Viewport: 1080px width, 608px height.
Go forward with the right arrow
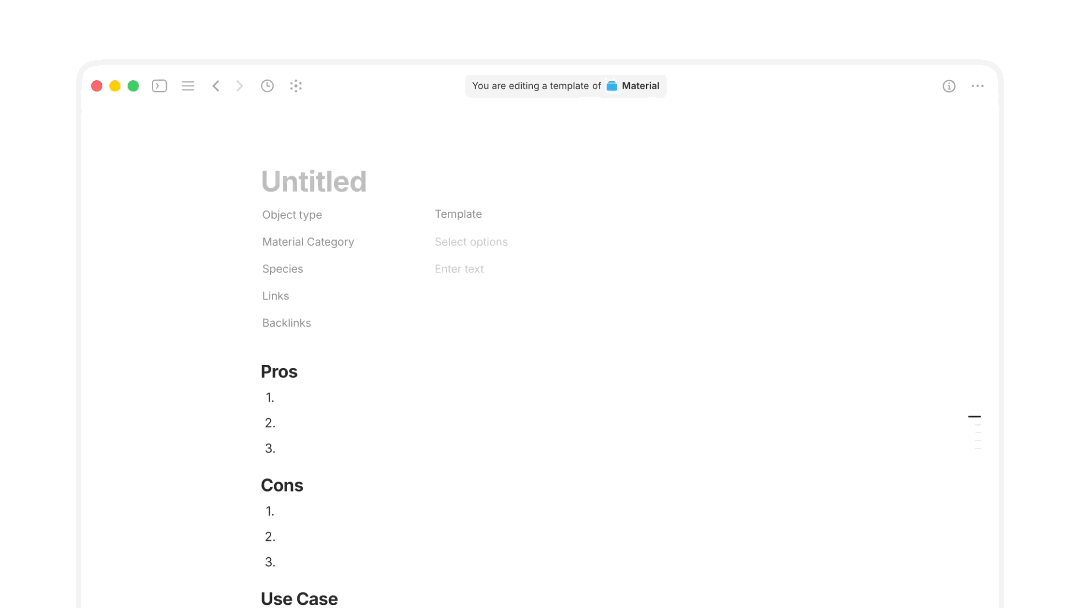coord(240,86)
